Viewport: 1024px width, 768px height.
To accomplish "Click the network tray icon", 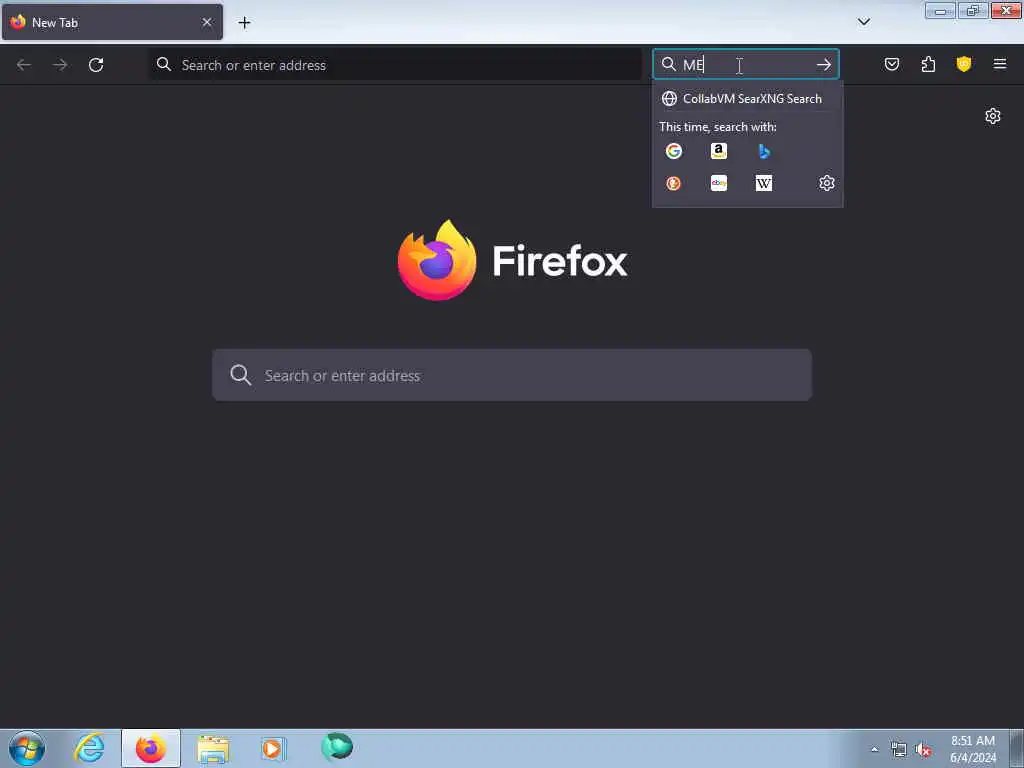I will (x=899, y=750).
